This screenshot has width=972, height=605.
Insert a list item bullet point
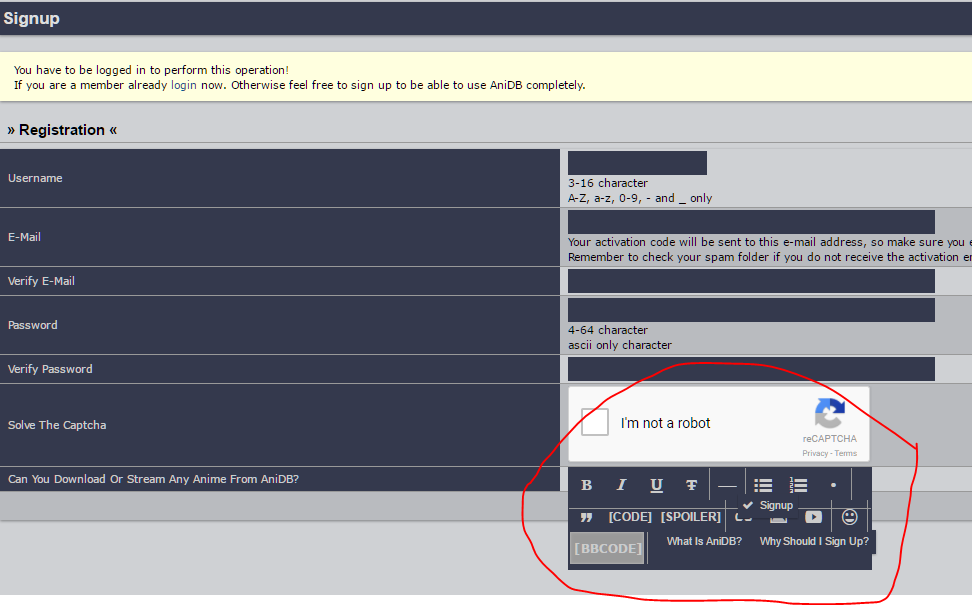click(833, 485)
